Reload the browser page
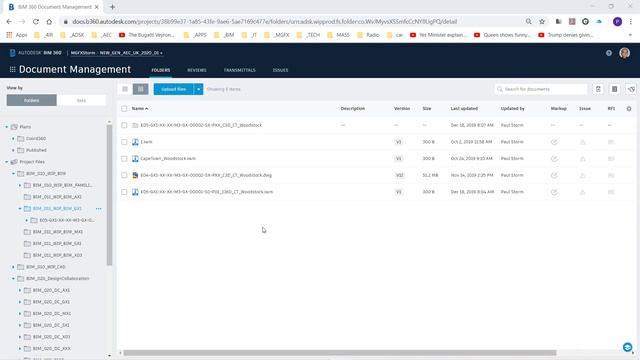The width and height of the screenshot is (640, 360). pyautogui.click(x=36, y=22)
